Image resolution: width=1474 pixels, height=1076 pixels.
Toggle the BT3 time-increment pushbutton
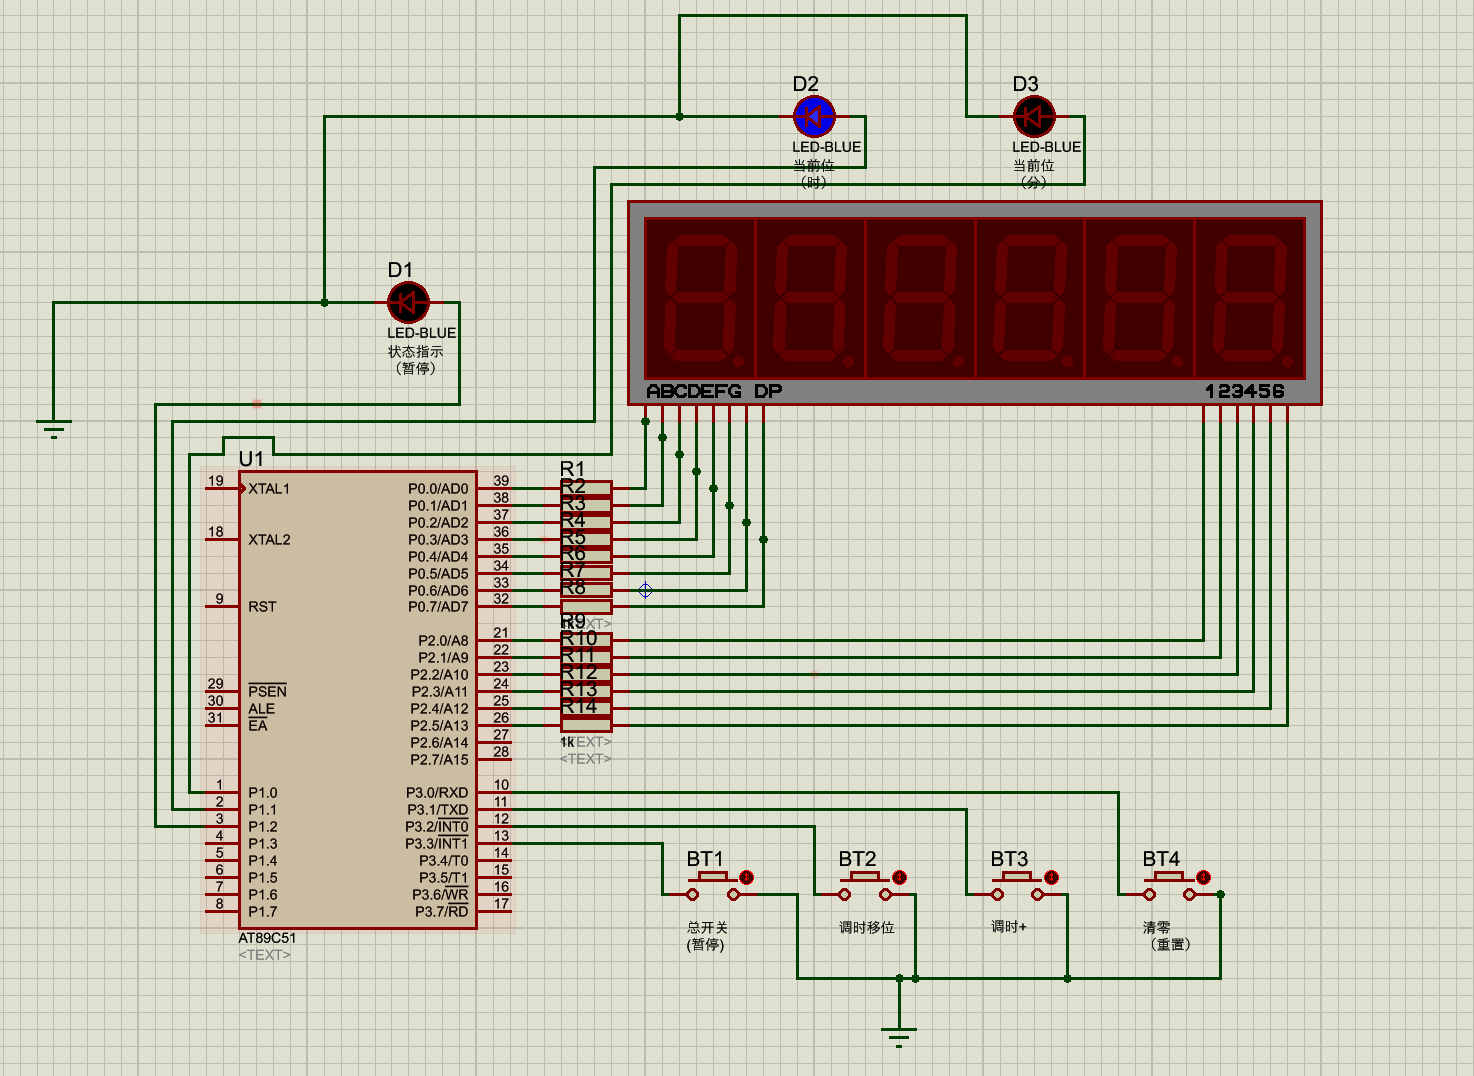[1017, 886]
